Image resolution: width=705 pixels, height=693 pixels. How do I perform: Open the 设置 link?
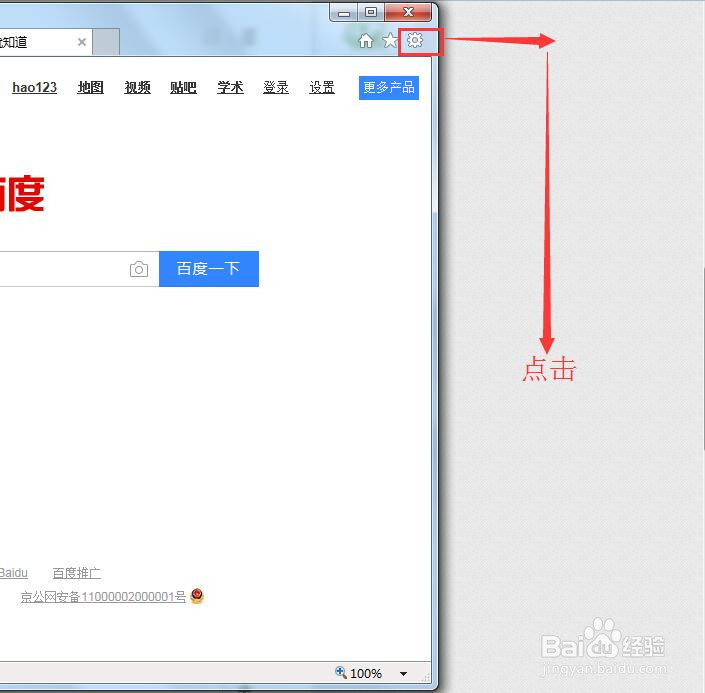pyautogui.click(x=322, y=87)
